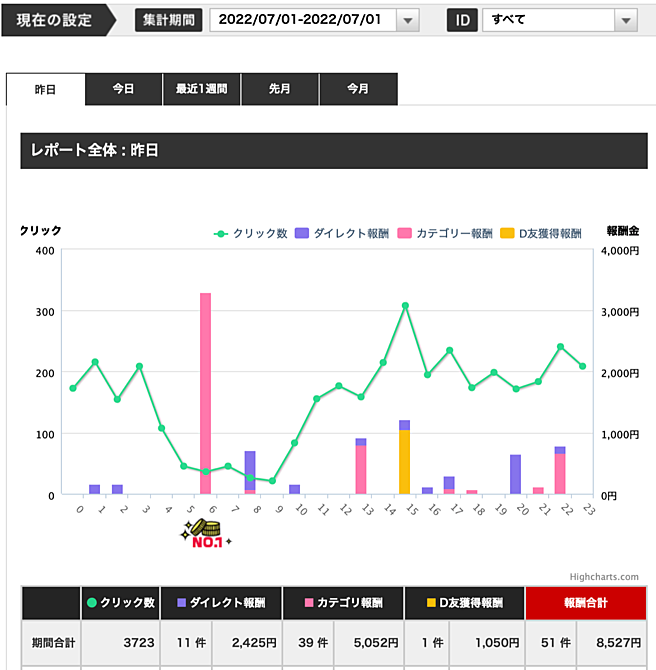Switch to the 最近1週間 tab
The height and width of the screenshot is (670, 656).
coord(202,89)
